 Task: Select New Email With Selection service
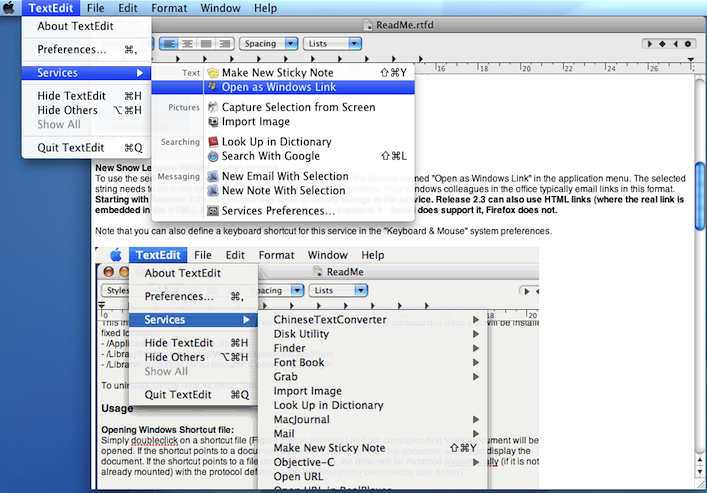283,176
